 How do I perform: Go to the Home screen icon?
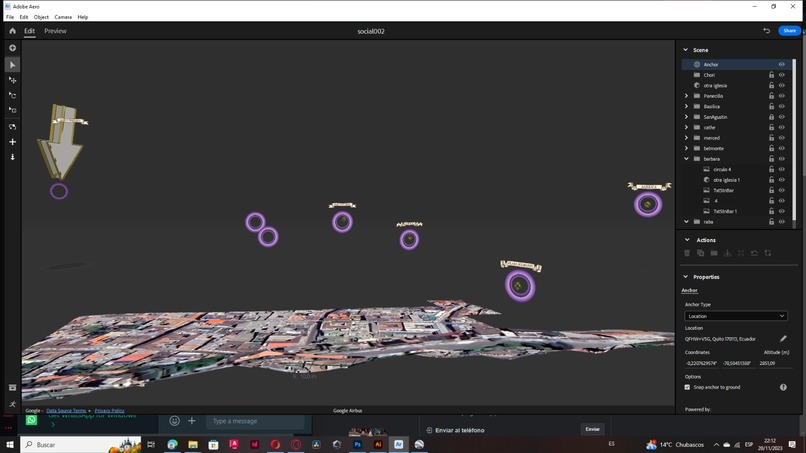pyautogui.click(x=12, y=31)
